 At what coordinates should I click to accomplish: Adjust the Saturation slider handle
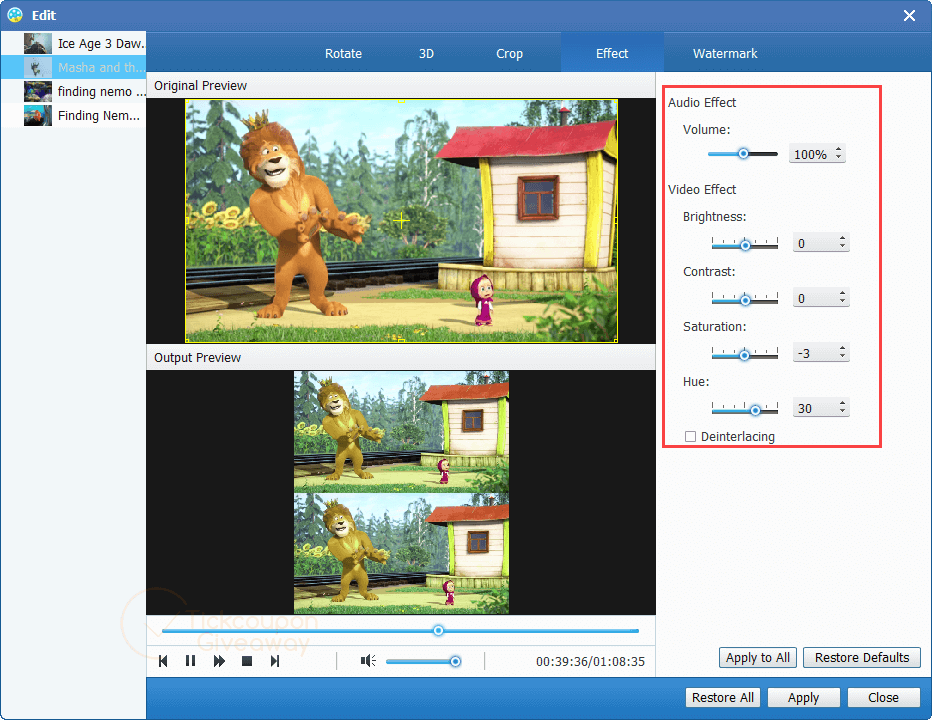click(x=744, y=355)
